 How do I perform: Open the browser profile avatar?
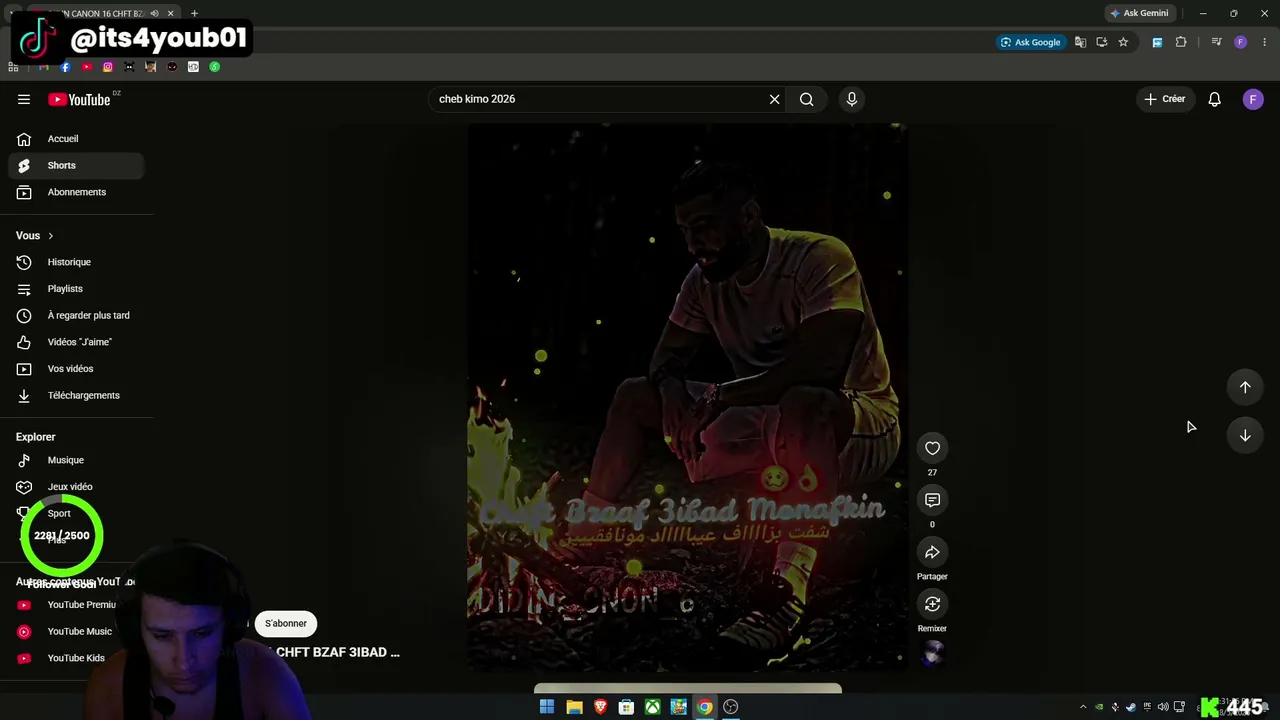pyautogui.click(x=1240, y=42)
